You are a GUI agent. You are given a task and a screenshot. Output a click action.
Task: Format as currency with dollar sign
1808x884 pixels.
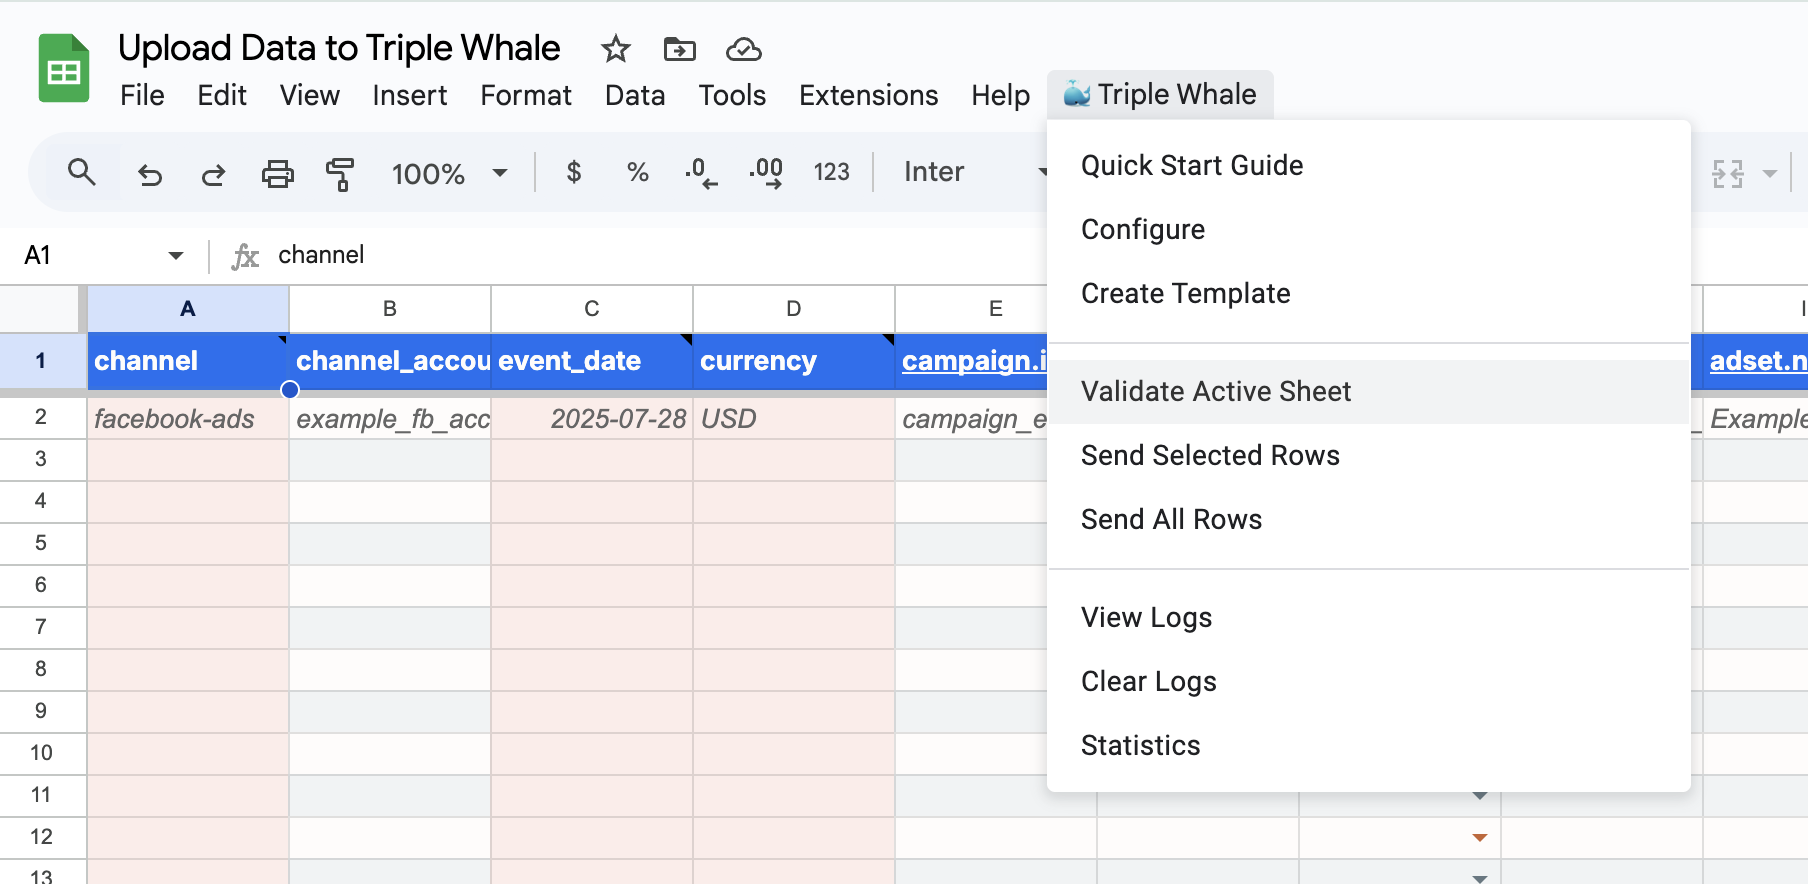(x=573, y=173)
